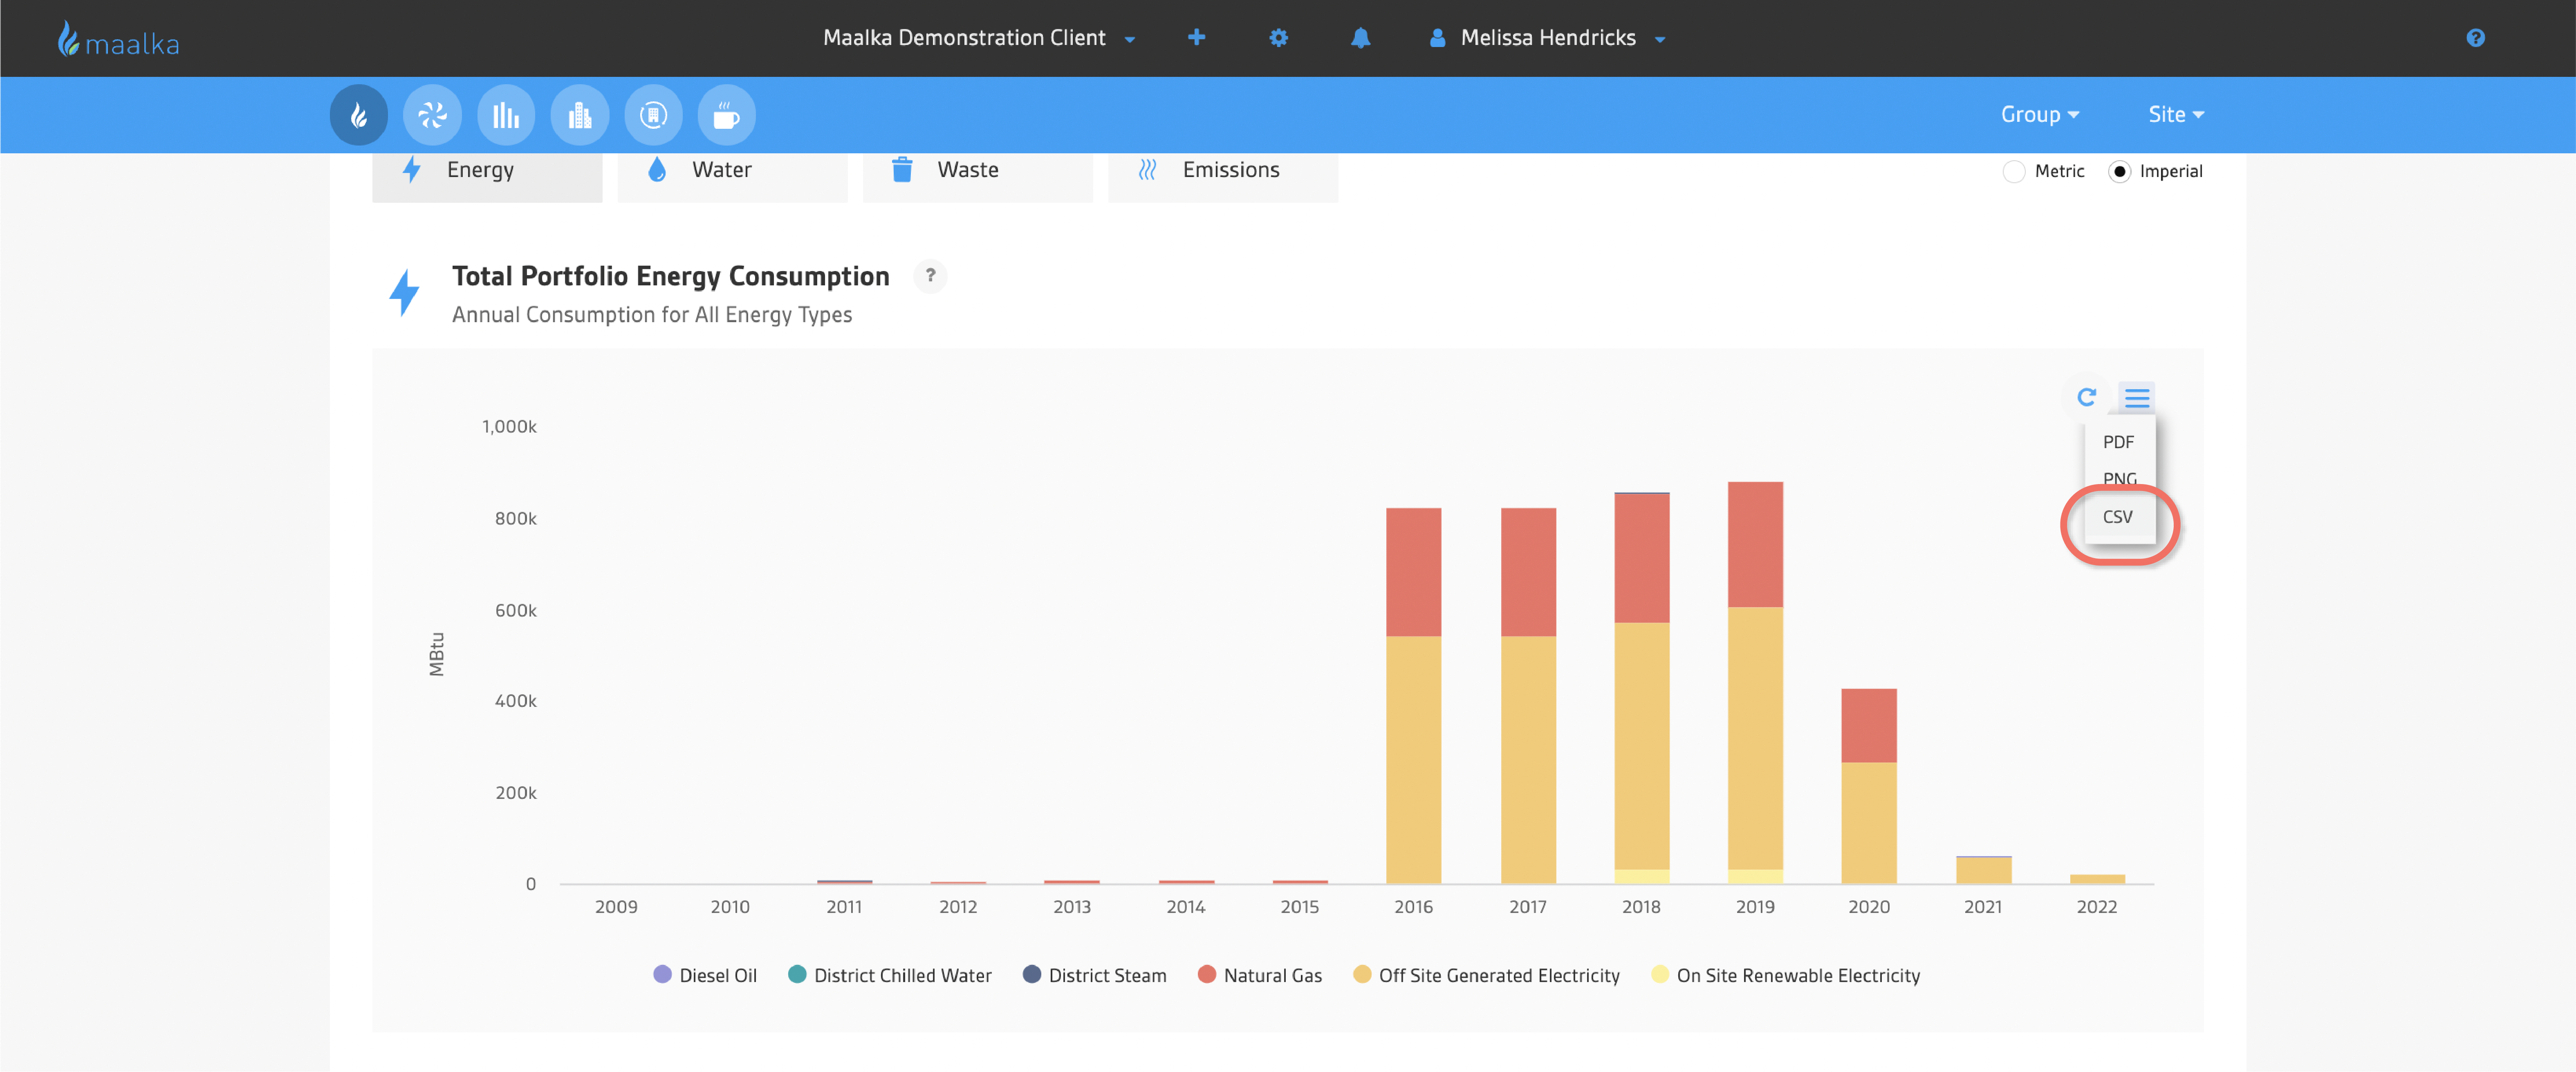
Task: Click the plus add icon in header
Action: pos(1196,38)
